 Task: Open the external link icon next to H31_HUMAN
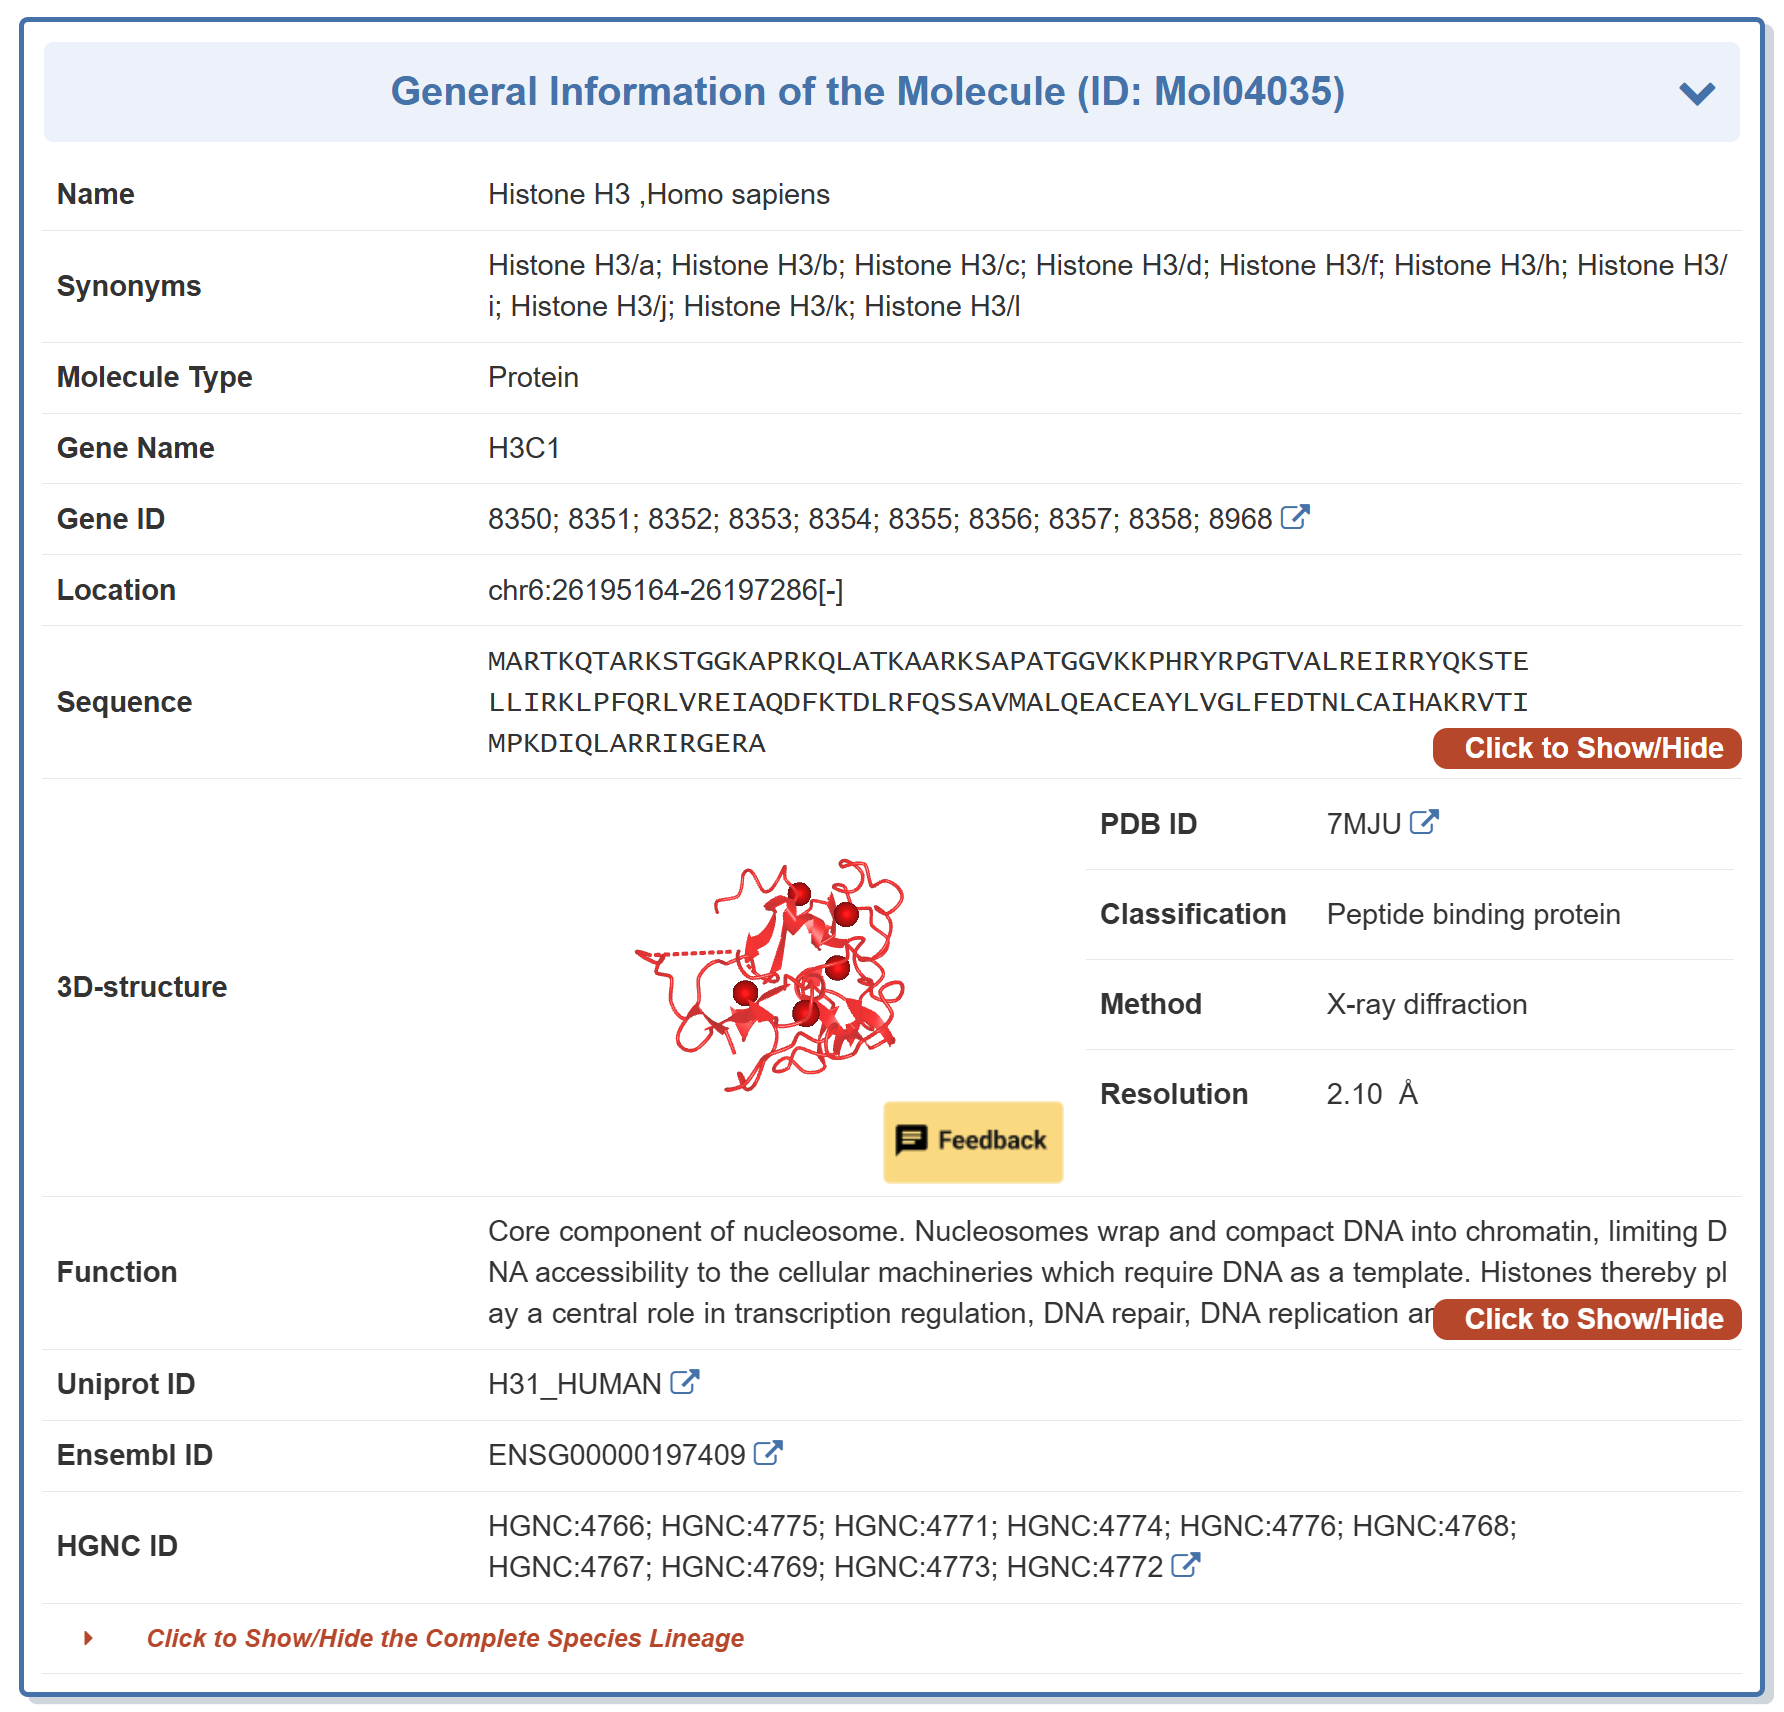coord(684,1382)
